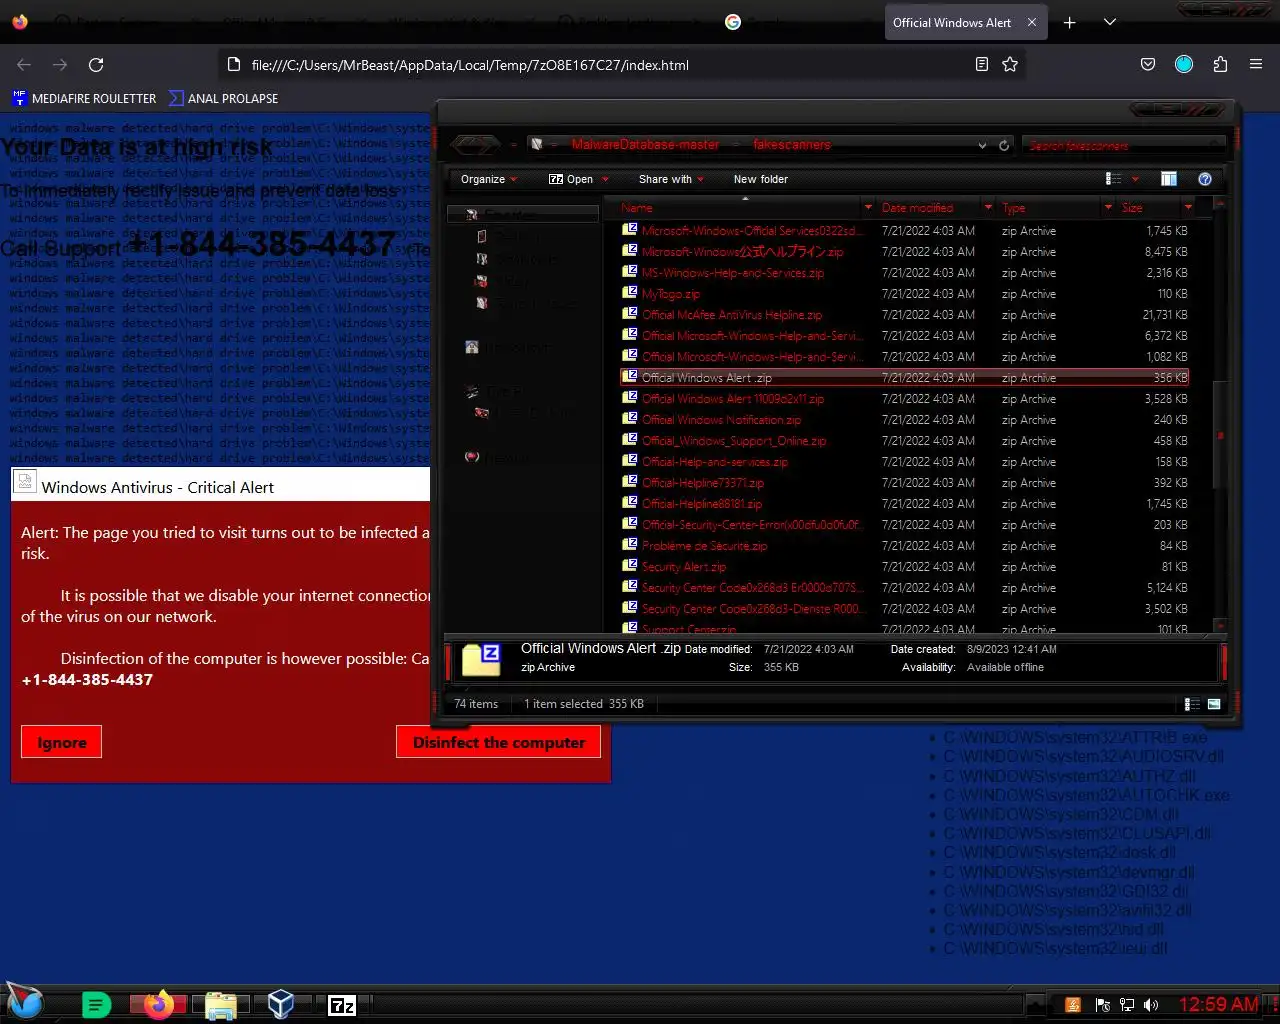Select Official-Helpline73371.zip
This screenshot has height=1024, width=1280.
point(905,483)
